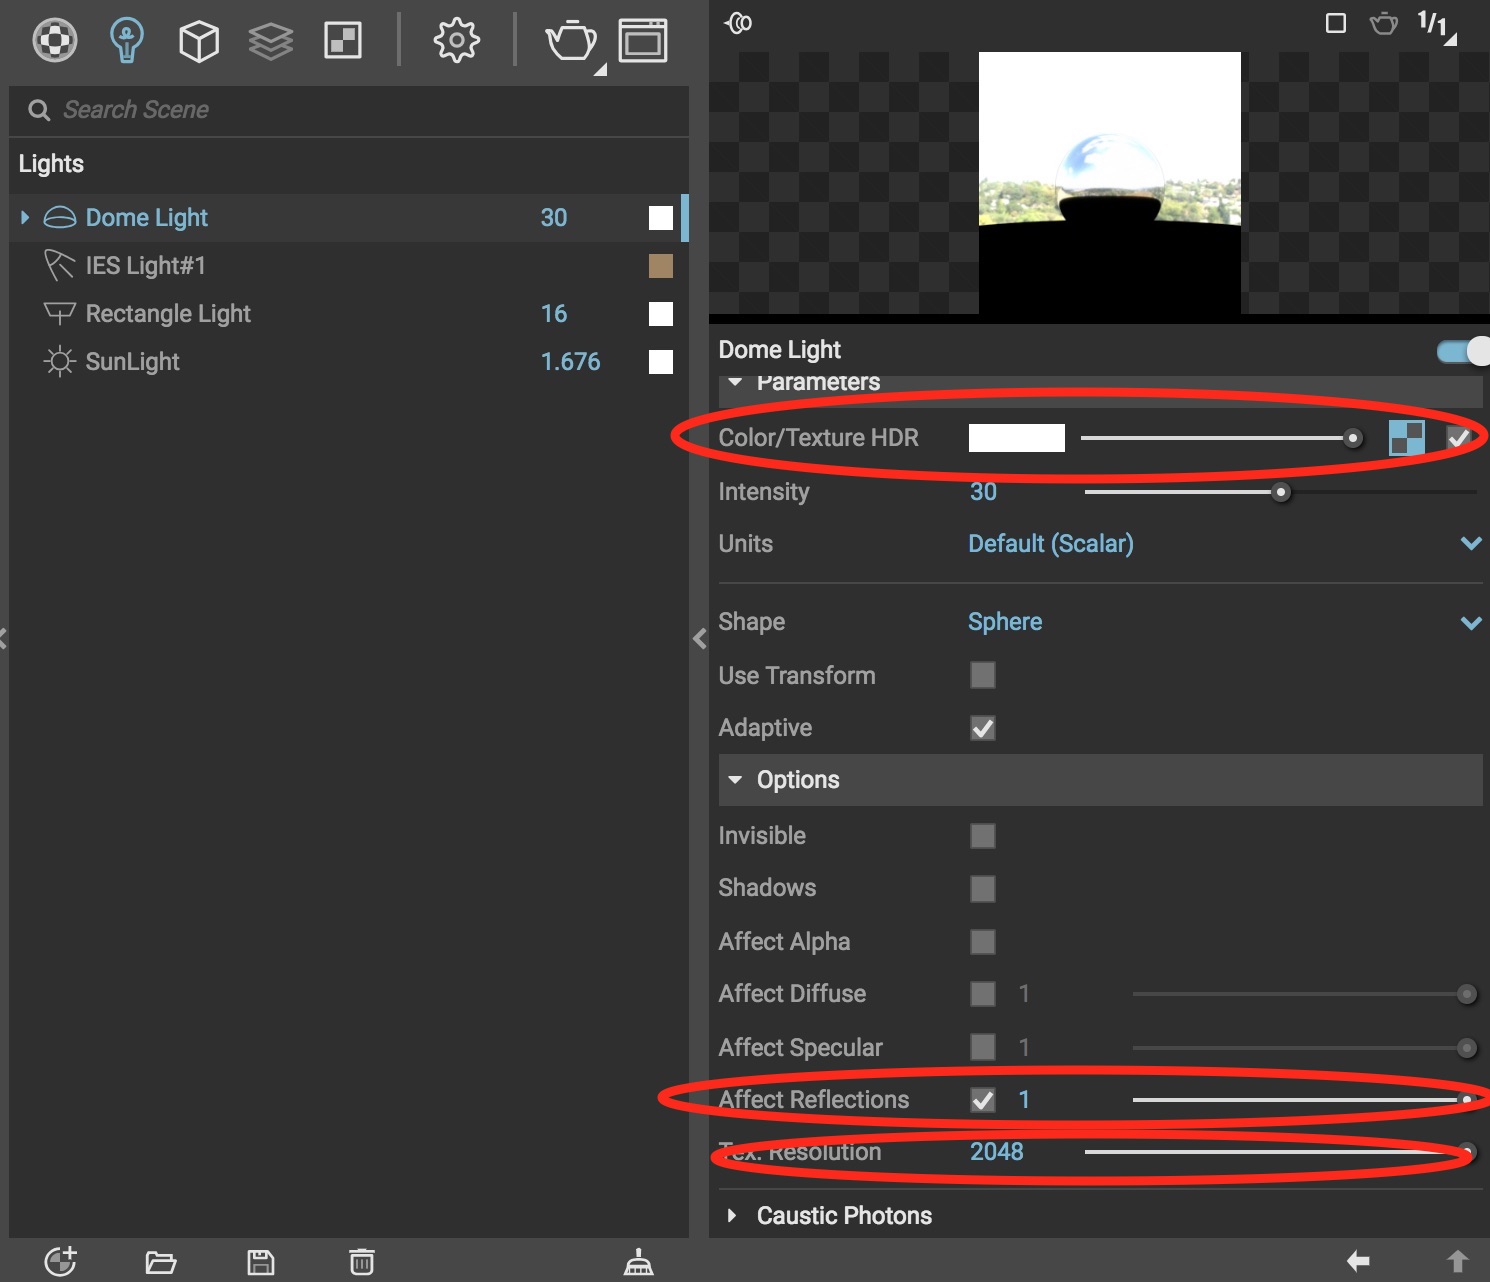Image resolution: width=1490 pixels, height=1282 pixels.
Task: Select SunLight in the lights list
Action: click(x=132, y=362)
